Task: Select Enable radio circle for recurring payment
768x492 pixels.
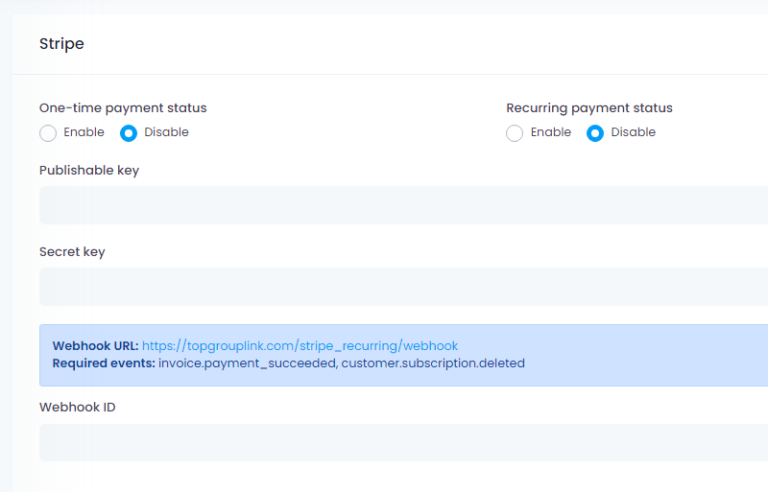Action: pos(514,133)
